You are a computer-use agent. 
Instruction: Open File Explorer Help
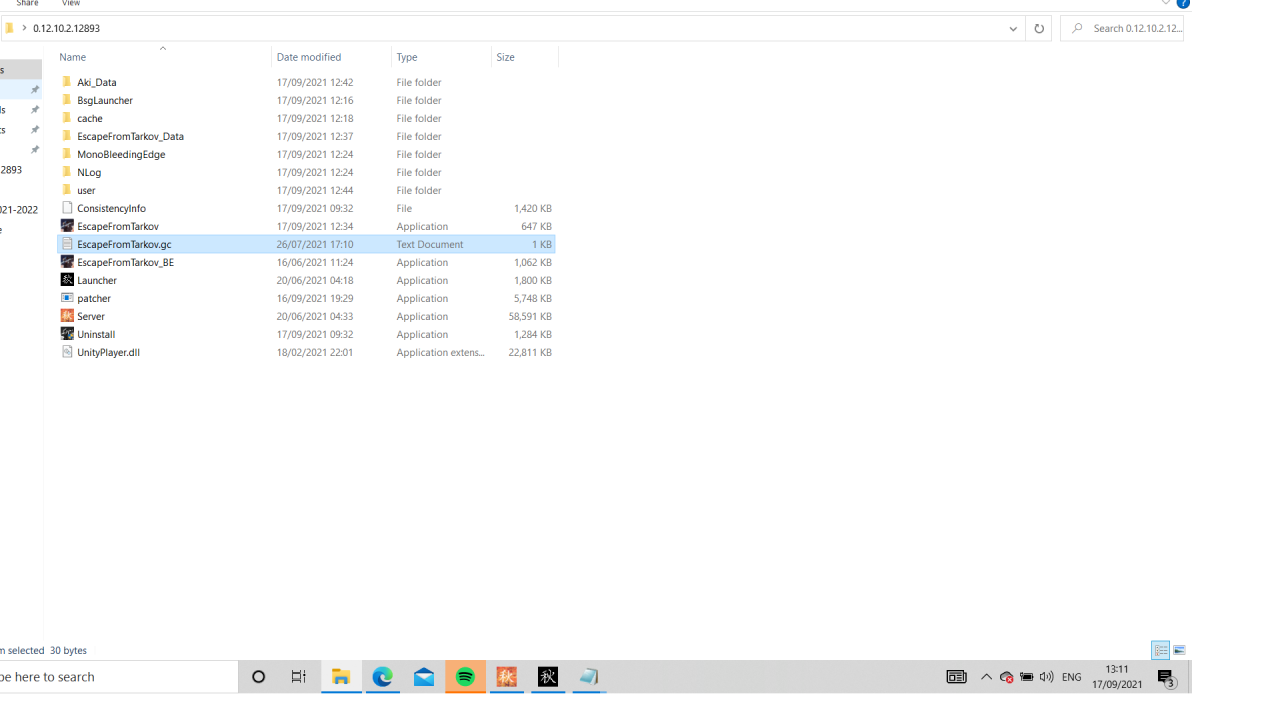[1183, 3]
